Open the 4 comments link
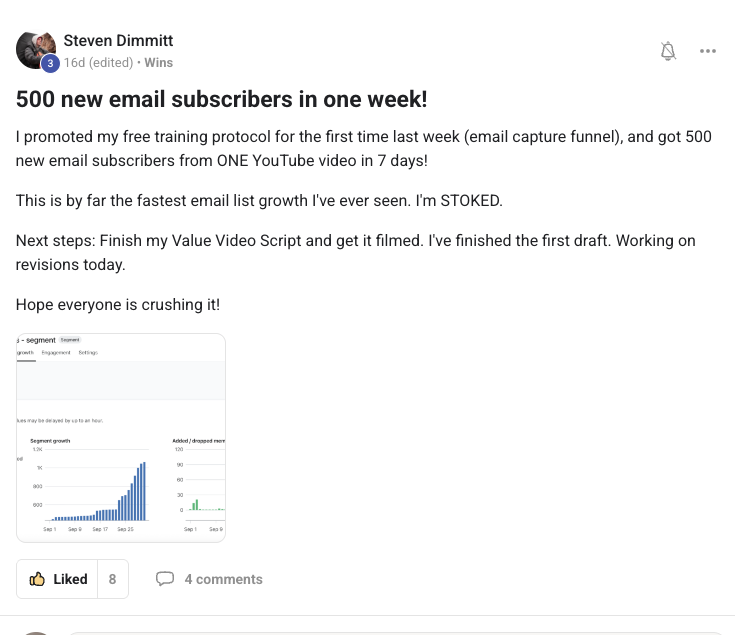The height and width of the screenshot is (635, 735). point(223,579)
